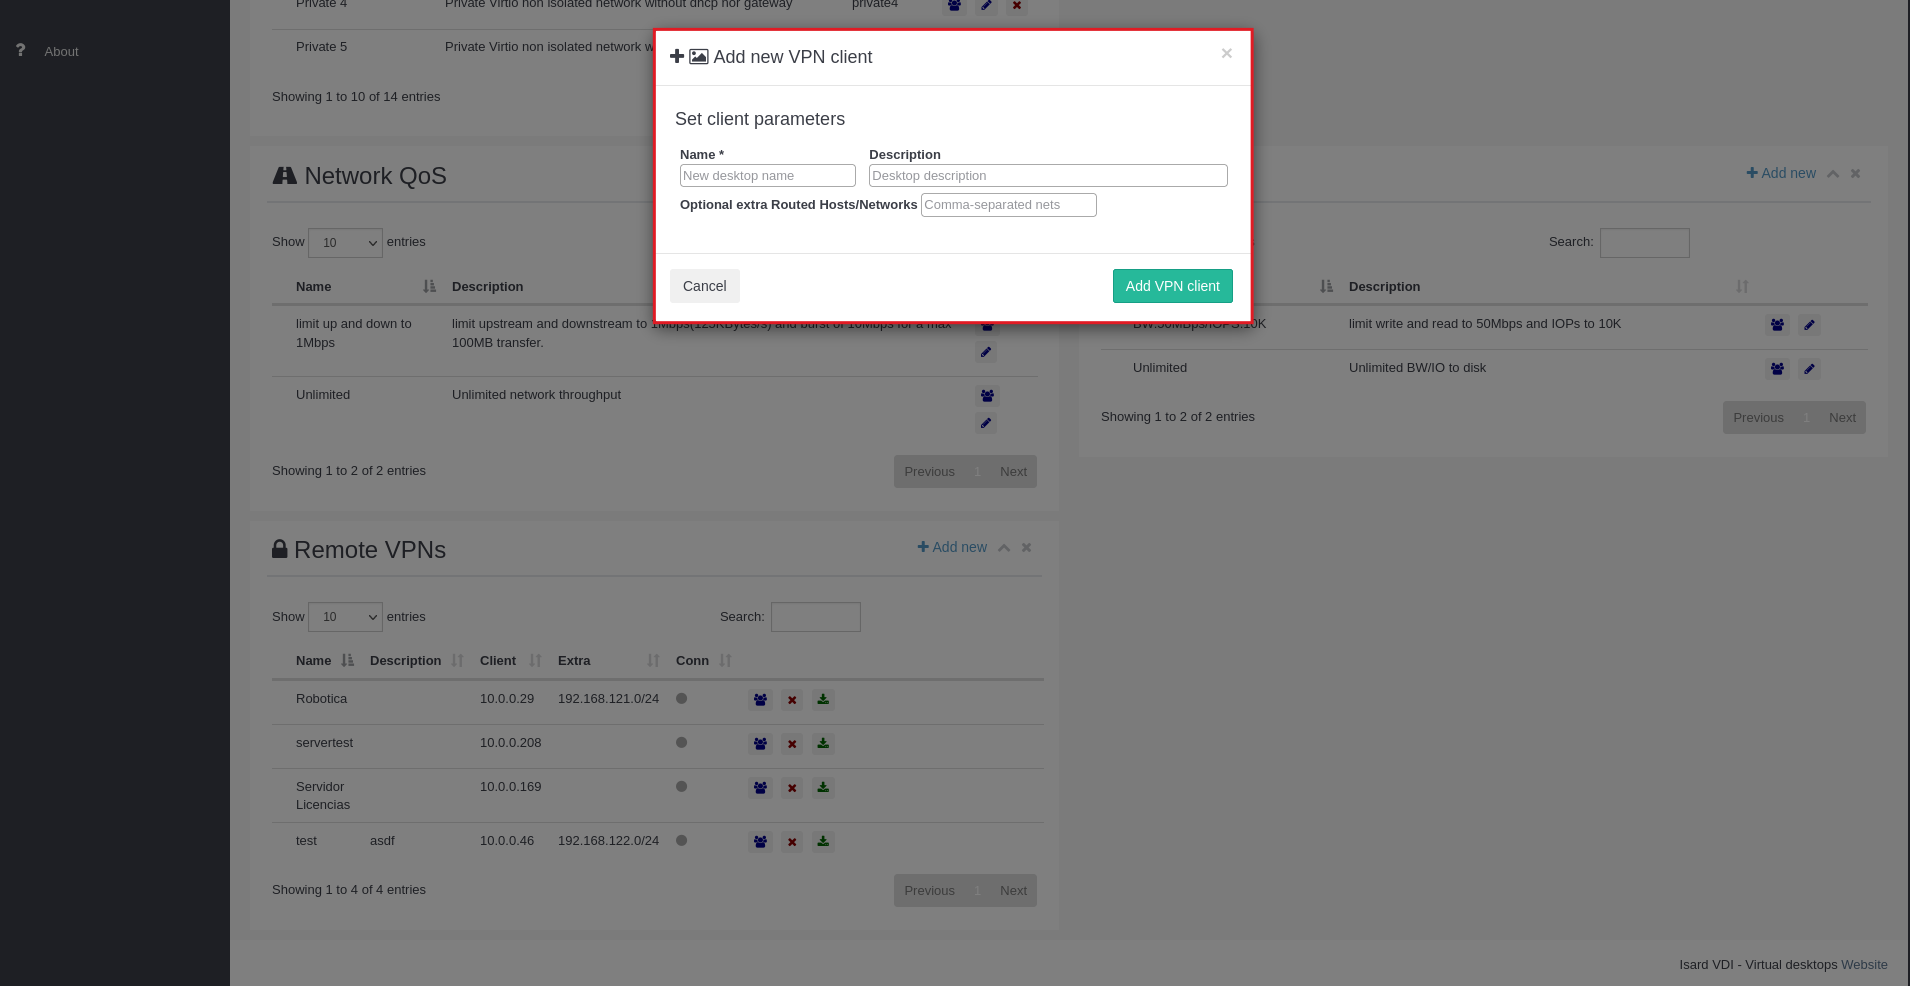Click the Add VPN client button
The image size is (1910, 986).
click(1172, 286)
